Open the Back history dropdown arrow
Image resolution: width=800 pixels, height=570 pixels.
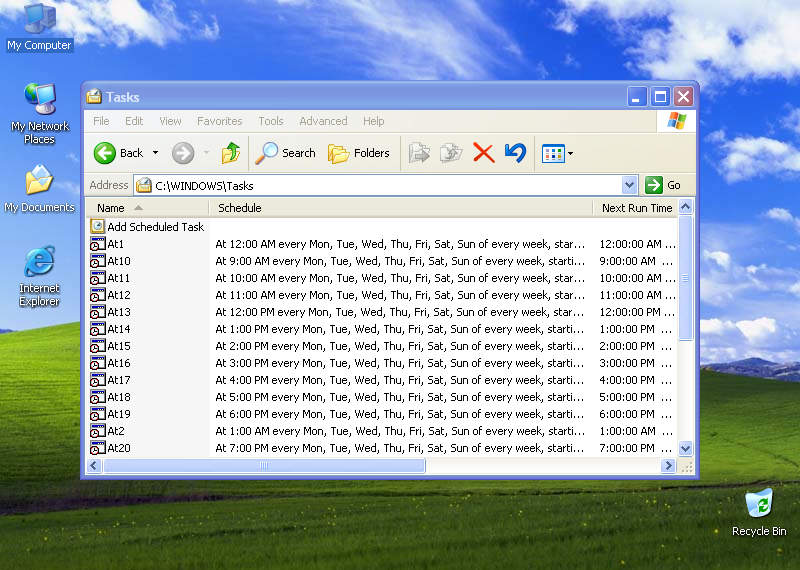tap(156, 153)
